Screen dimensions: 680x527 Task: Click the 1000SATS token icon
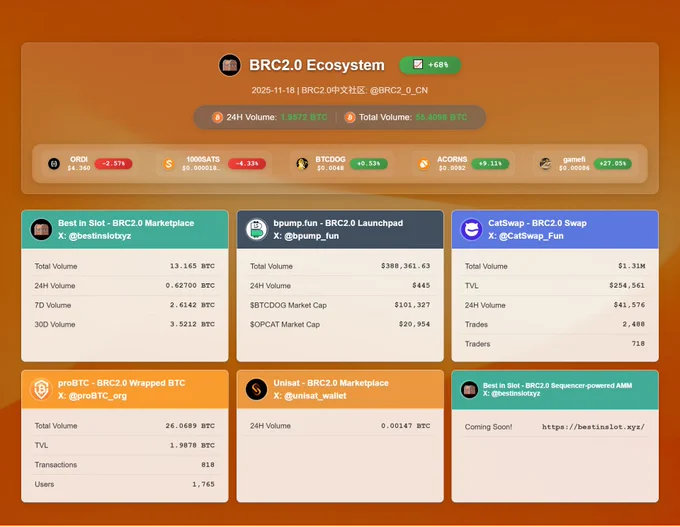168,164
